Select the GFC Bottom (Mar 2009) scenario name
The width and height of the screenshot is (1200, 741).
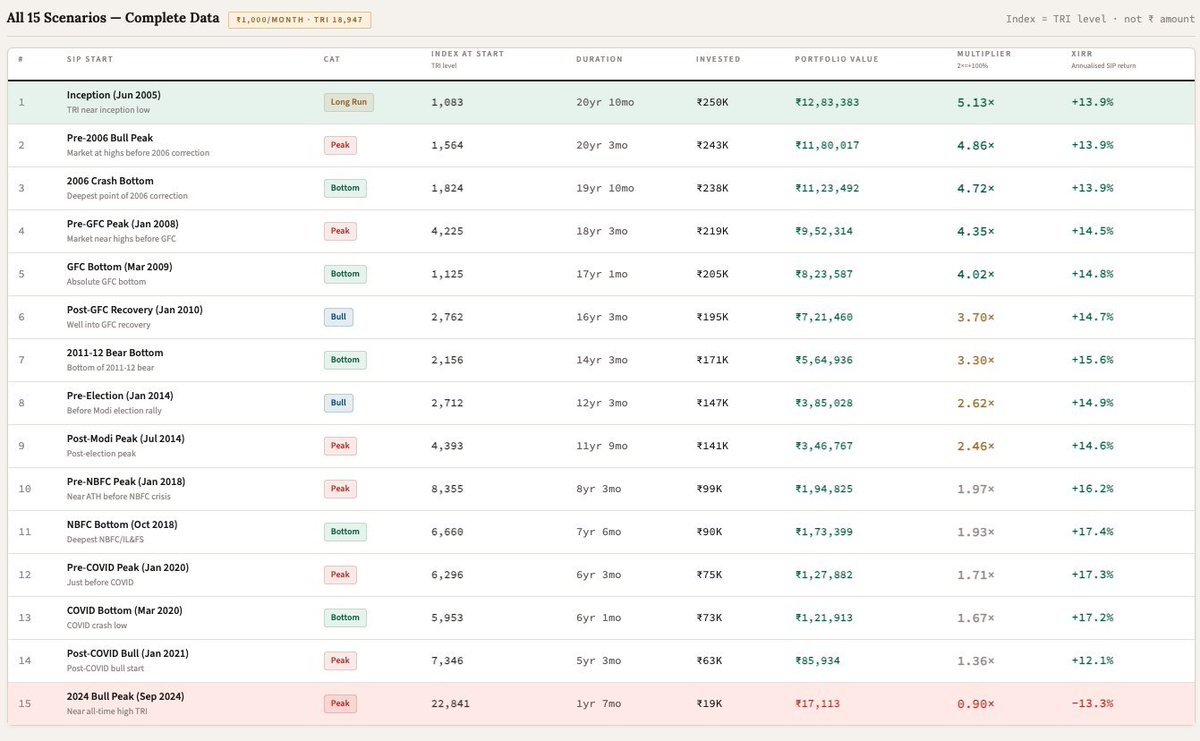point(118,267)
